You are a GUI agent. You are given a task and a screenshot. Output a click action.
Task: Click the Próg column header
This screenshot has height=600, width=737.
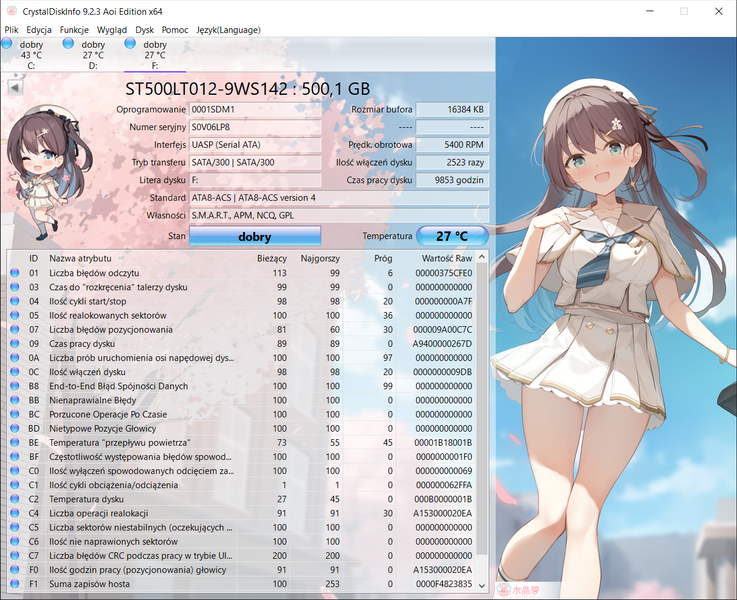coord(383,258)
